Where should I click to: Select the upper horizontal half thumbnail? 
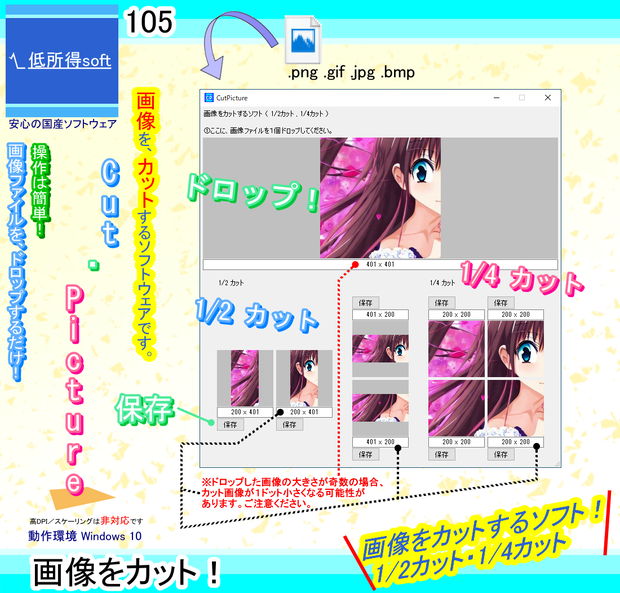tap(380, 349)
